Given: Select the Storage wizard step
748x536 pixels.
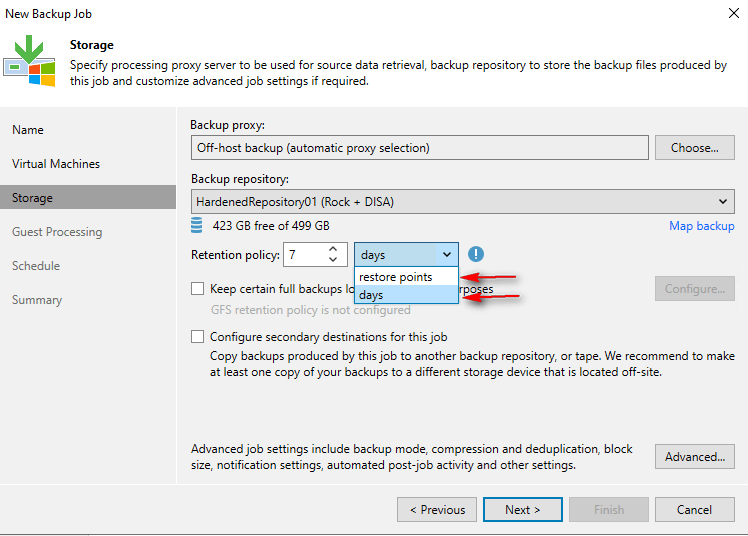Looking at the screenshot, I should click(33, 198).
